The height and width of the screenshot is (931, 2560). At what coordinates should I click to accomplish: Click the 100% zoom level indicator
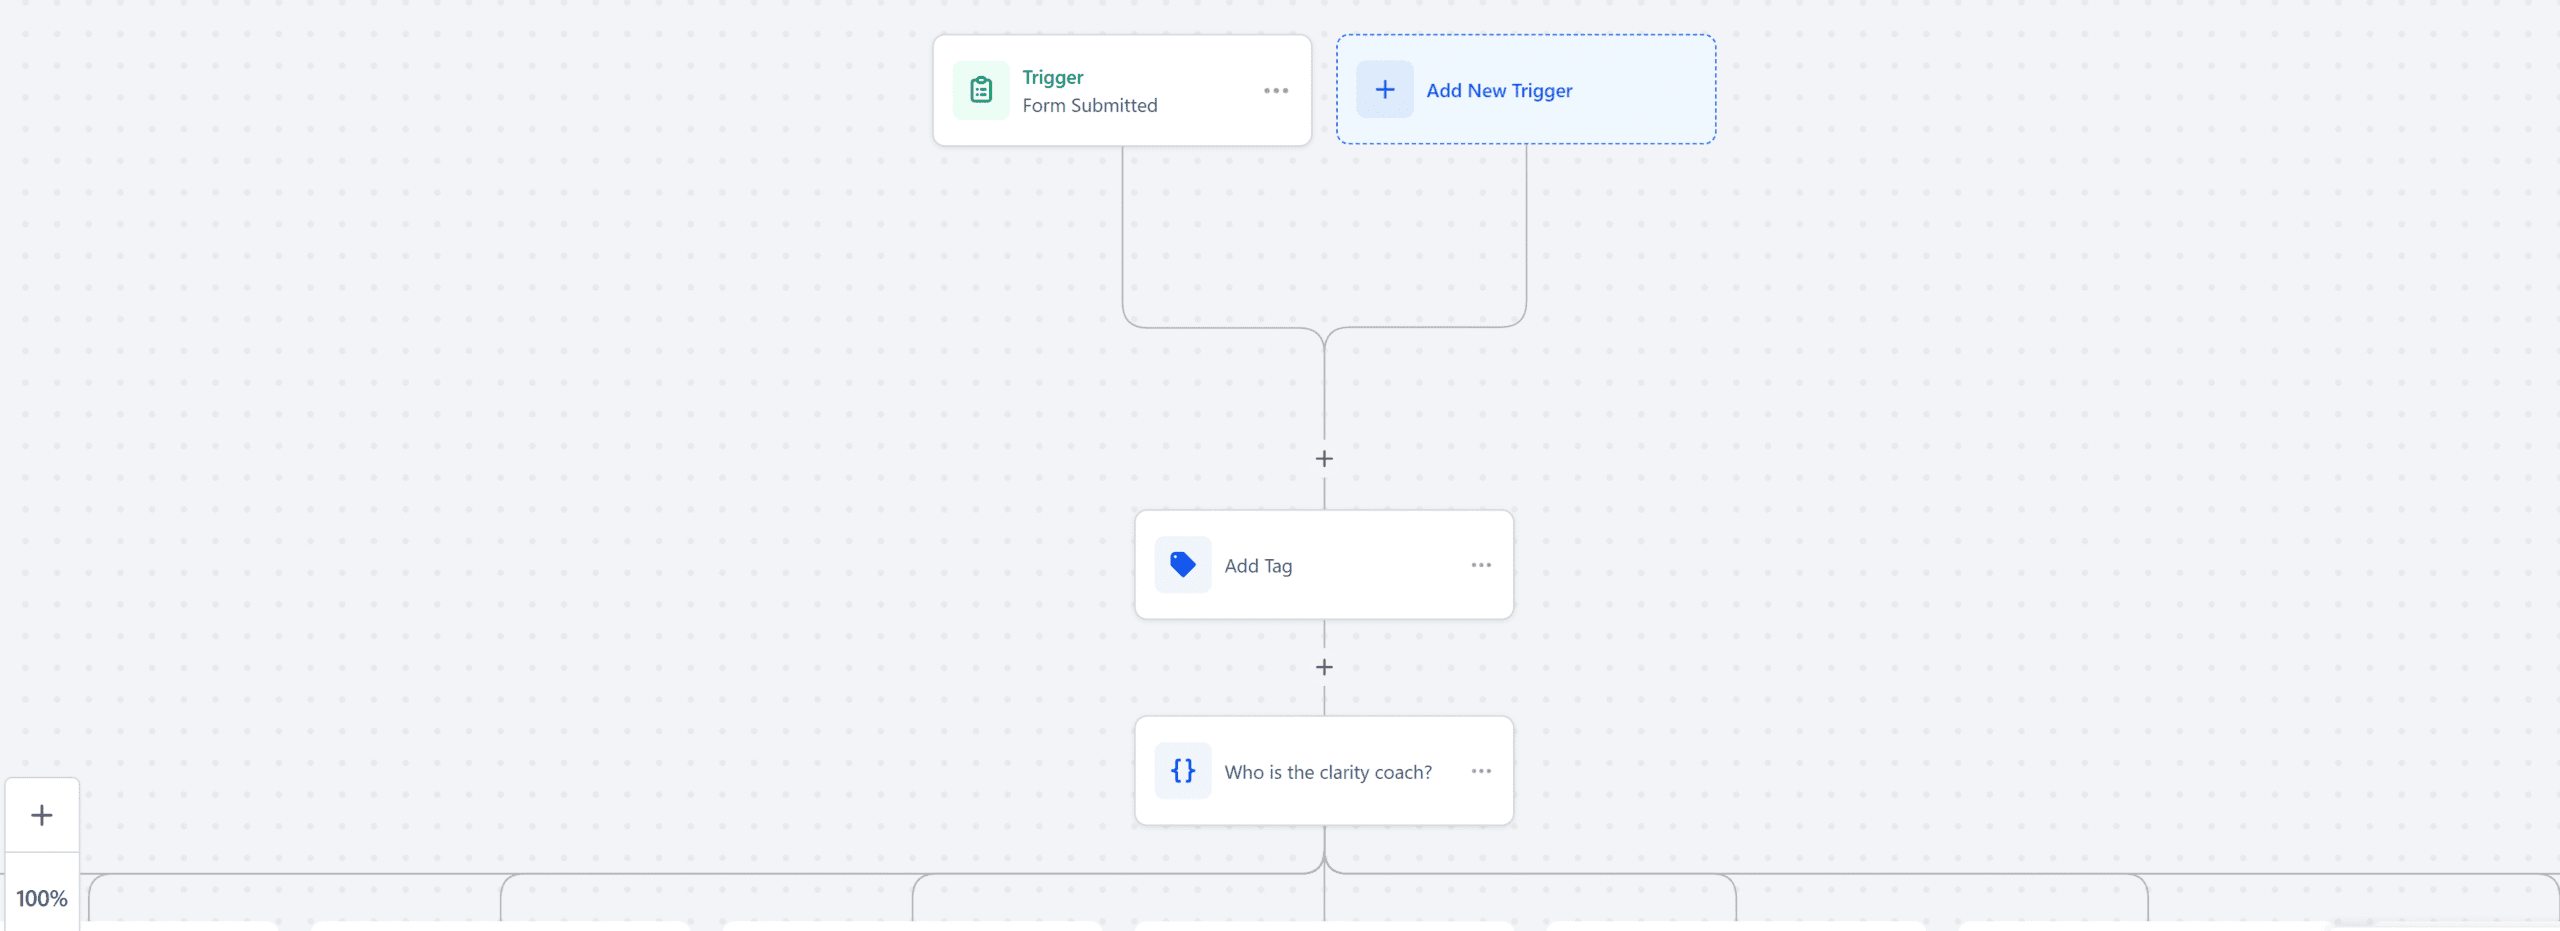(42, 898)
